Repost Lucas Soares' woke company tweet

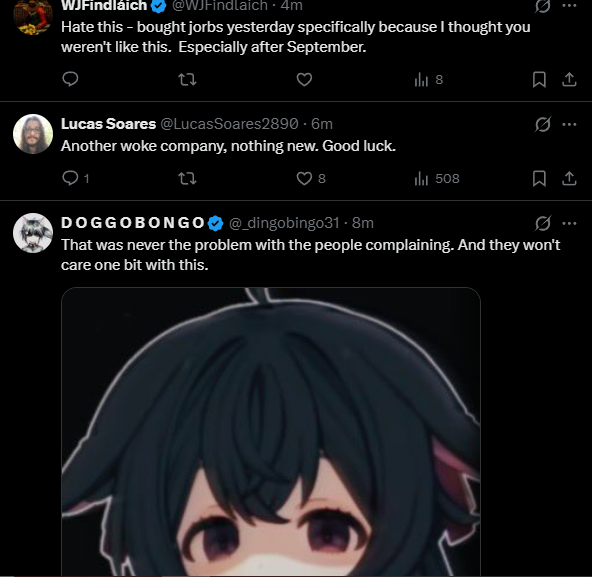click(x=187, y=178)
